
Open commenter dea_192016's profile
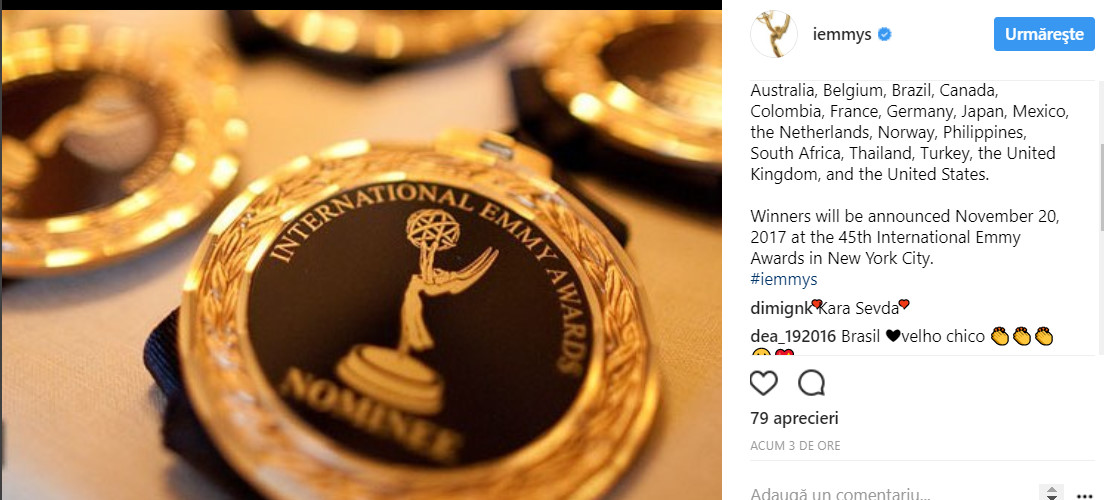coord(794,337)
